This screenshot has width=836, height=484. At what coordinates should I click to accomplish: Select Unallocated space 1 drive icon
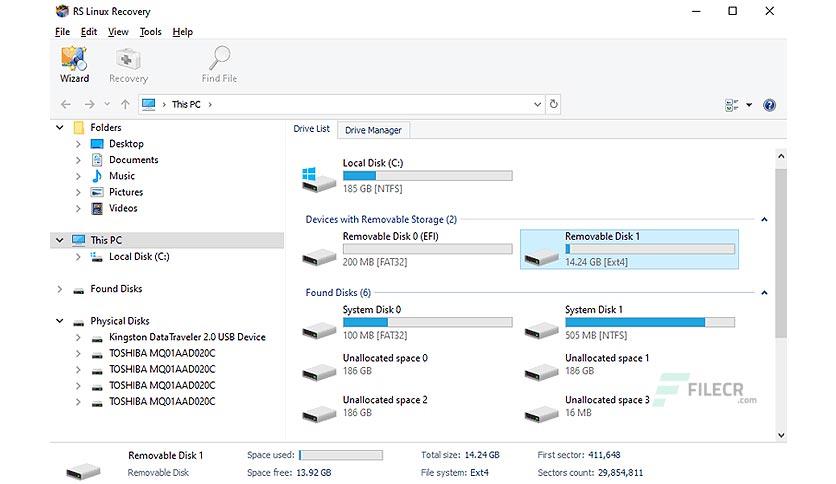[541, 372]
